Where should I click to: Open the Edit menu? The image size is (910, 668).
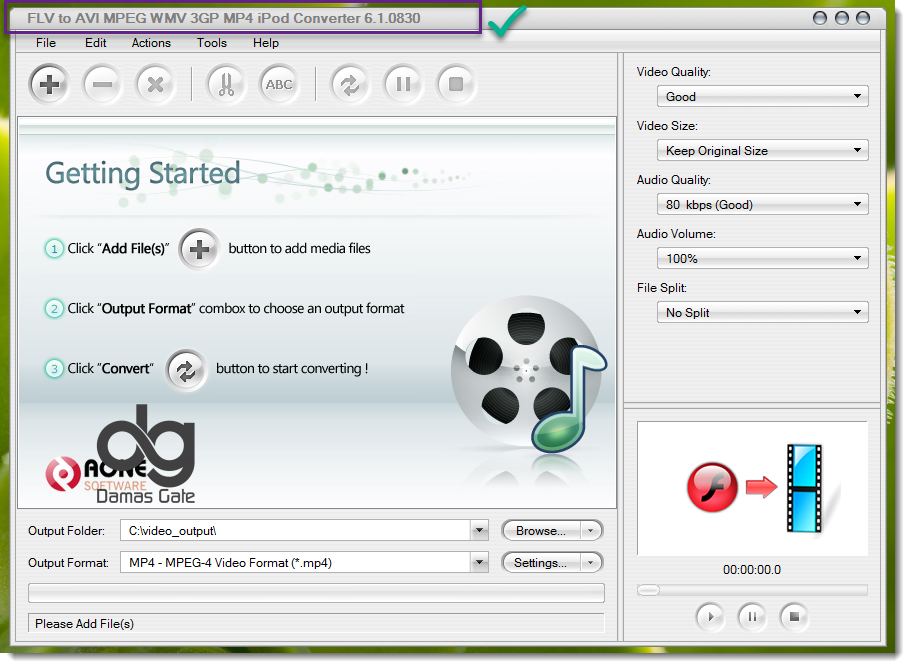pyautogui.click(x=96, y=43)
